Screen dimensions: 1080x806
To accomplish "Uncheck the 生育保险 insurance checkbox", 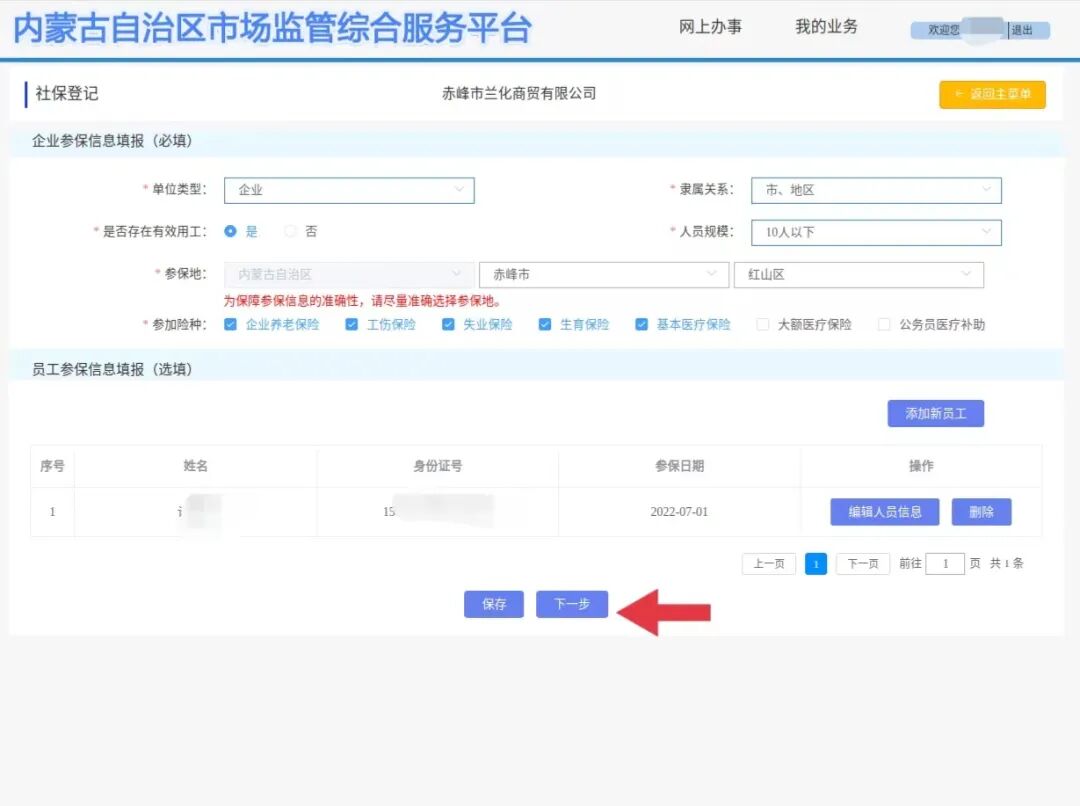I will 544,324.
